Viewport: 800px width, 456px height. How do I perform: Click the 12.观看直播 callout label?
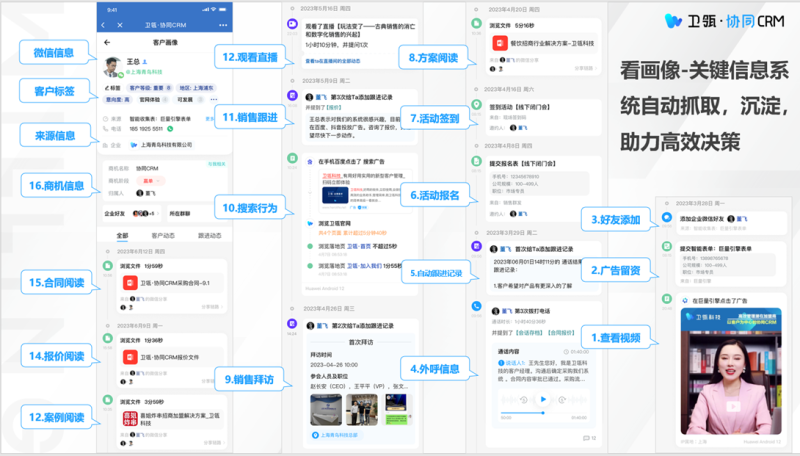click(256, 58)
